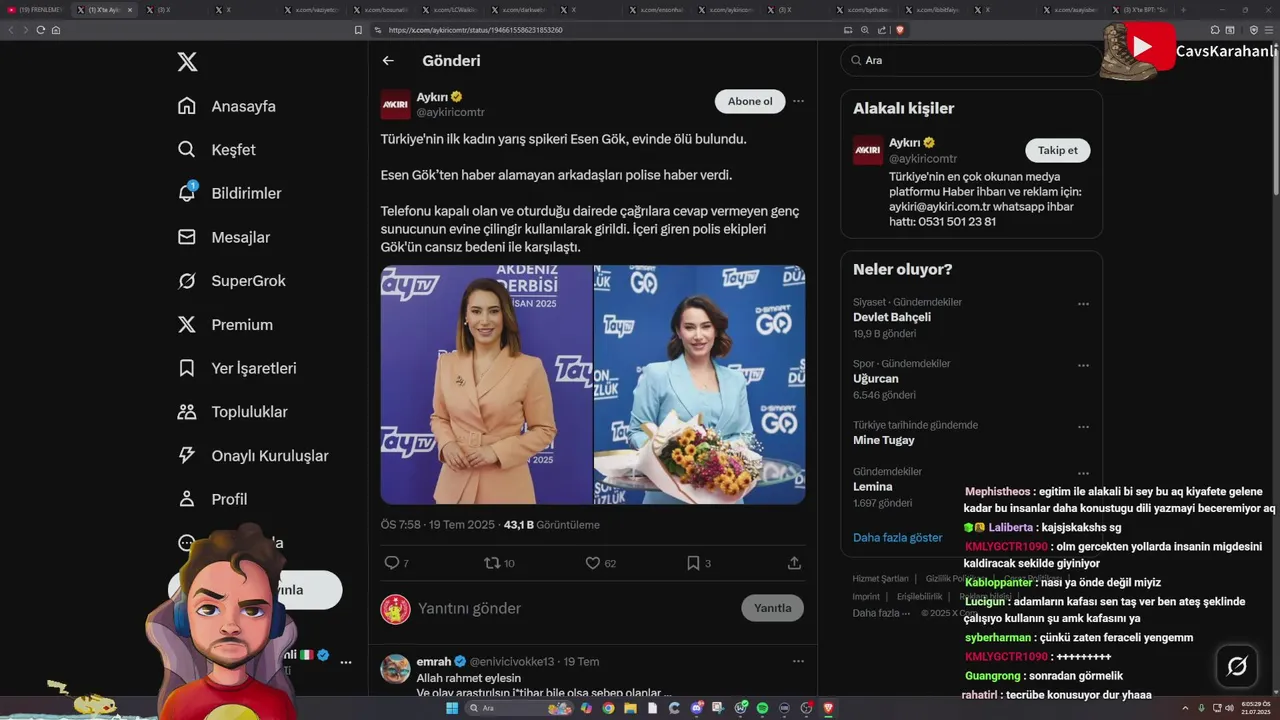Viewport: 1280px width, 720px height.
Task: Open Grok floating button
Action: [x=1237, y=666]
